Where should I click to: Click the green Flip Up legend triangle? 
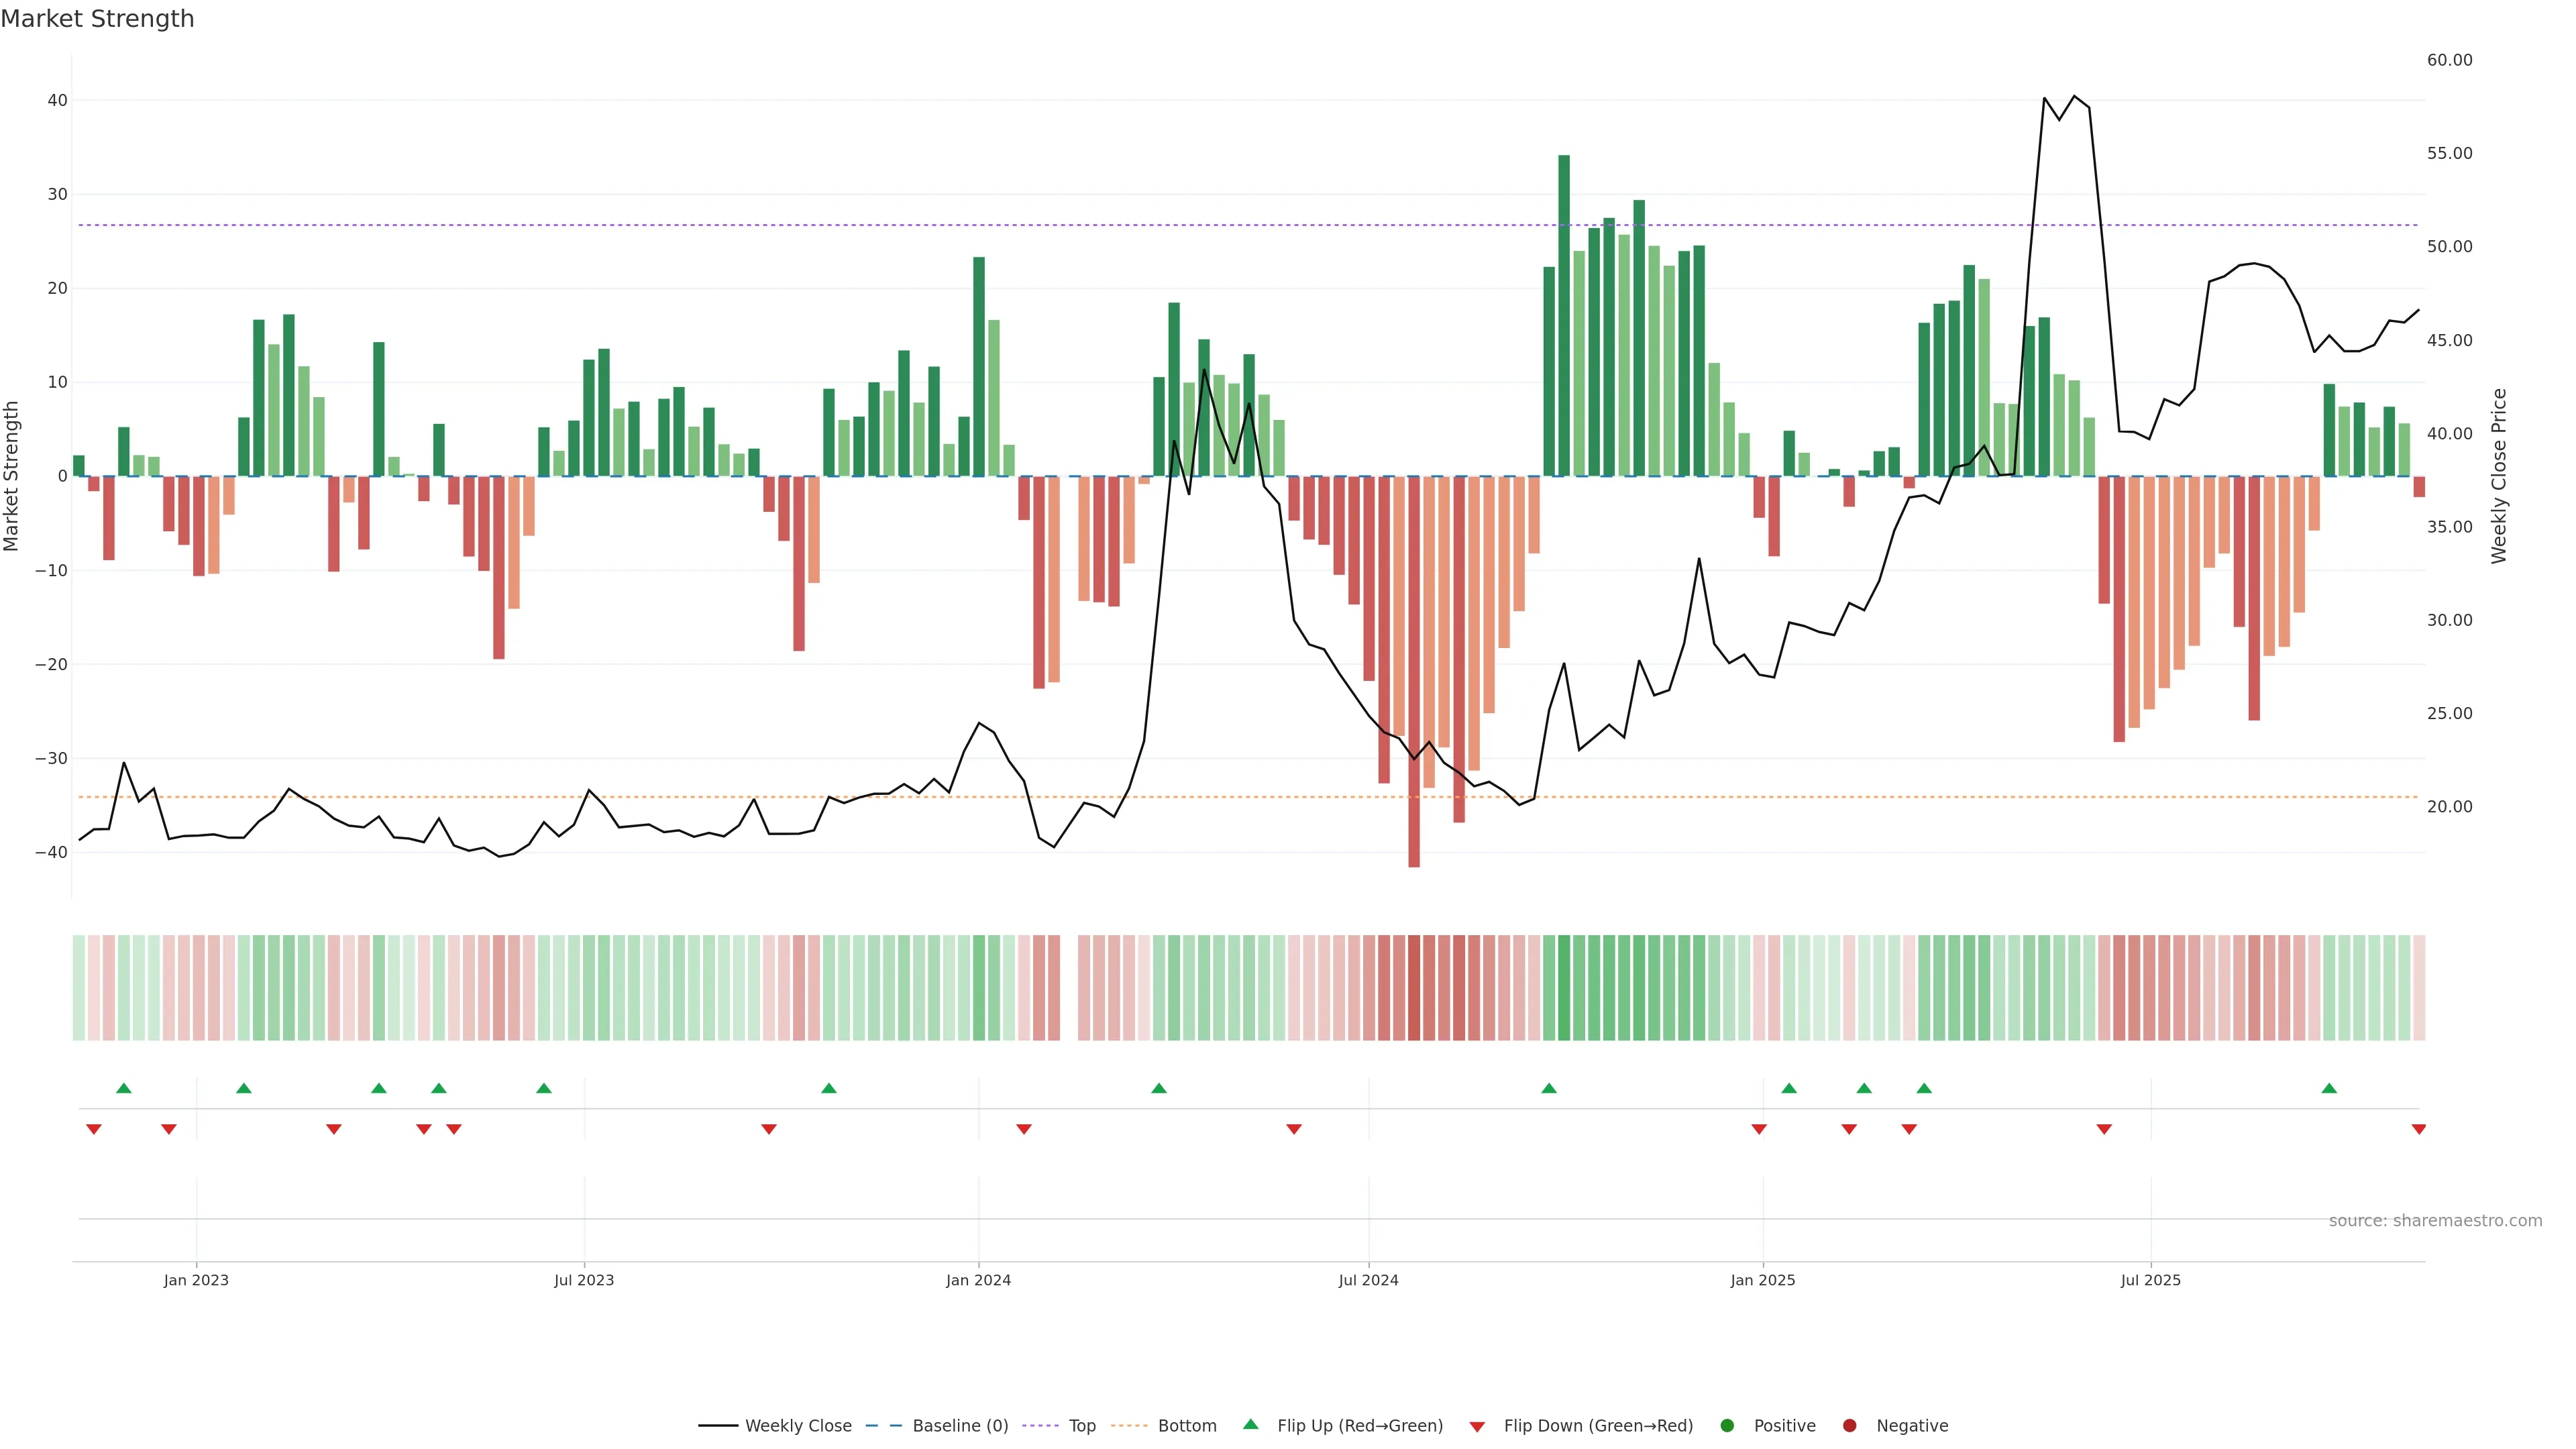click(1250, 1425)
